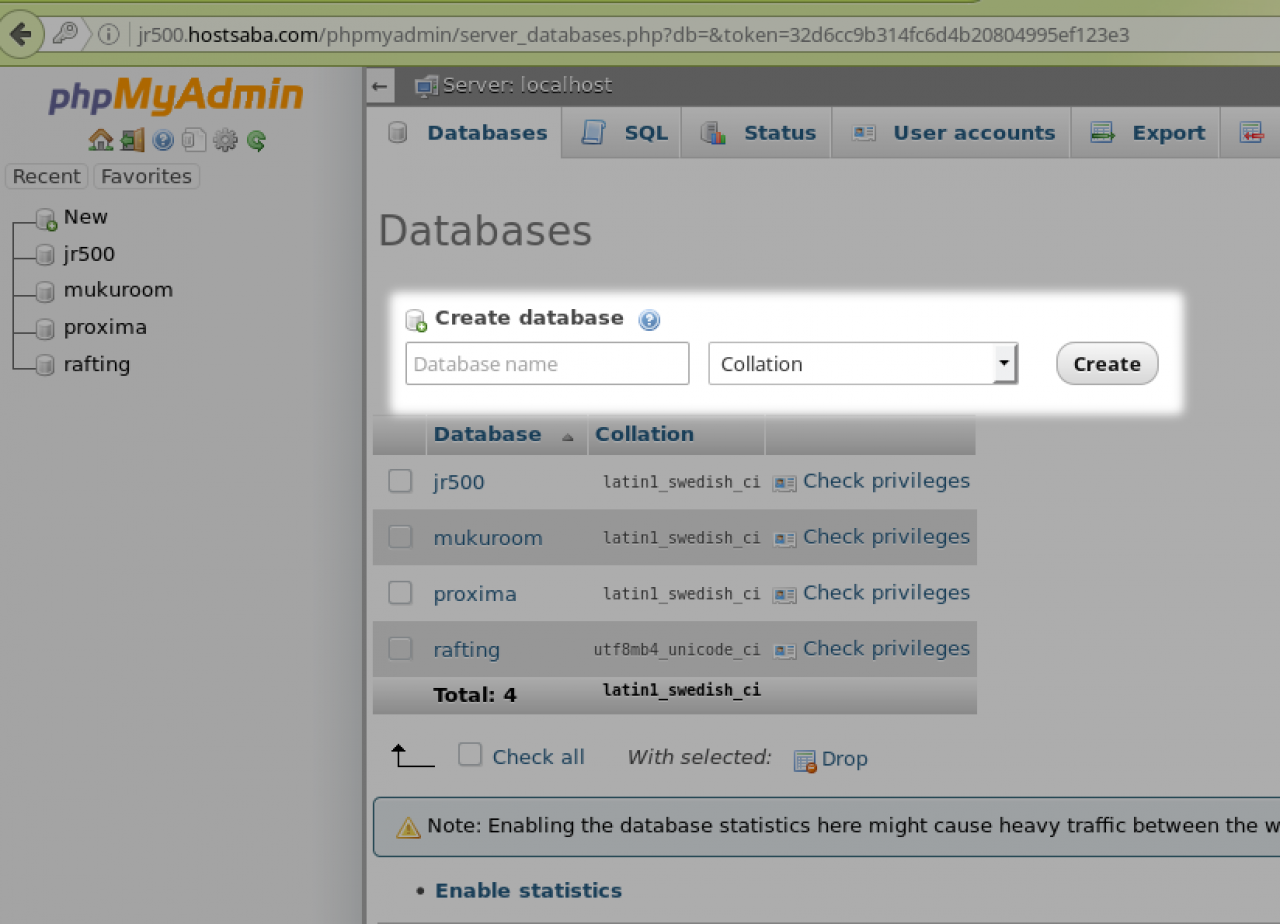
Task: Click the browser back button
Action: coord(20,35)
